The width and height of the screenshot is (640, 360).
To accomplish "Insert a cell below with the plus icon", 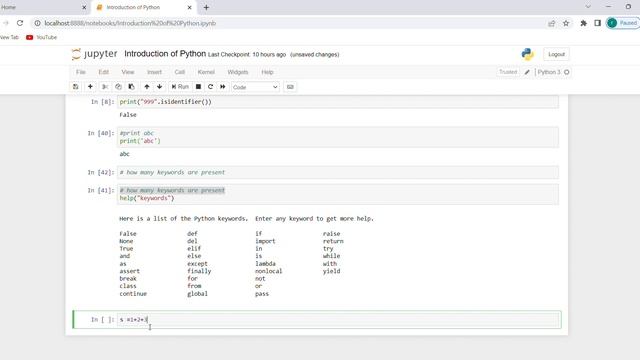I will tap(90, 87).
